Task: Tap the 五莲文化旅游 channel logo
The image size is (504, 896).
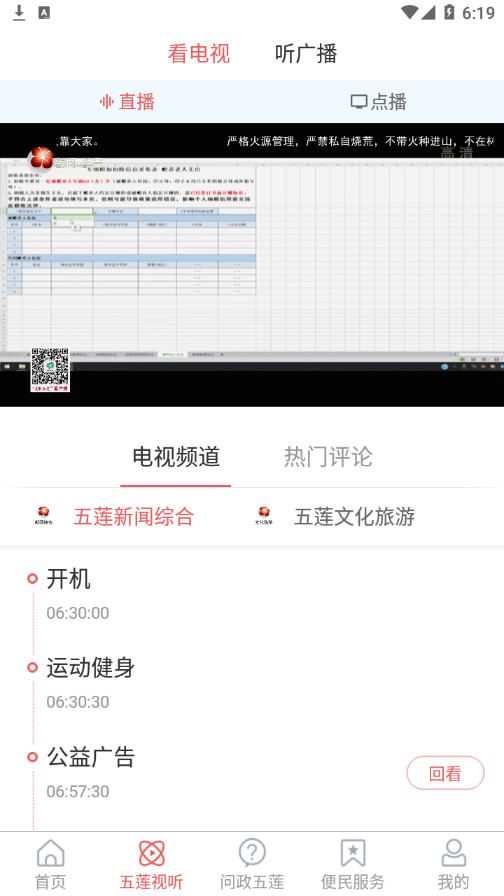Action: tap(263, 515)
